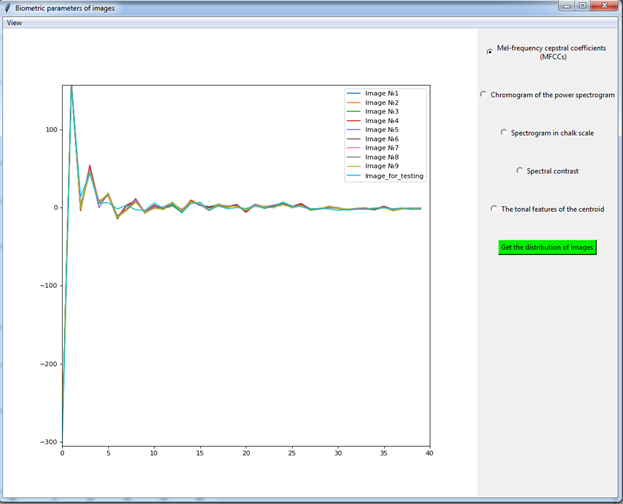The image size is (623, 504).
Task: Click x-axis tick label 20
Action: click(246, 453)
